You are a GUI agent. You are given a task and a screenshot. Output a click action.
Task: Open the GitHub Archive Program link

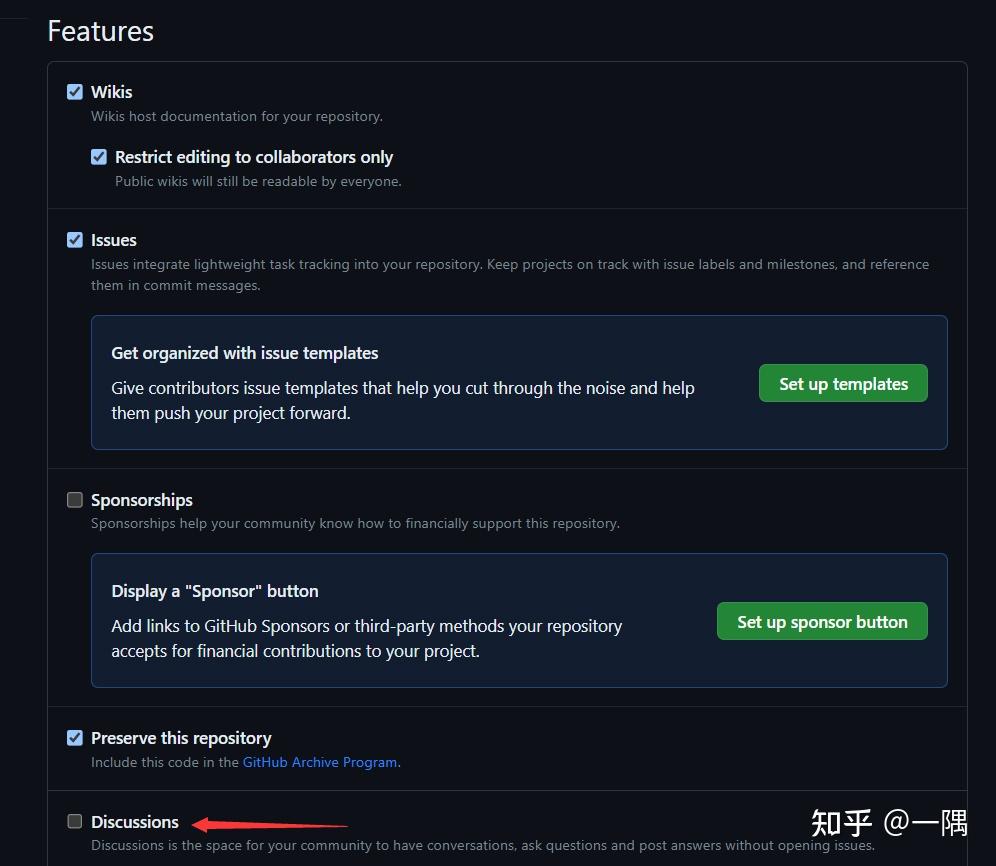(320, 762)
